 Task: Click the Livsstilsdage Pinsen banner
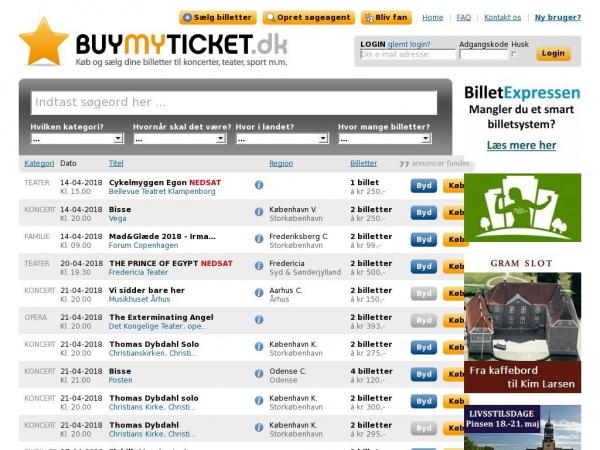click(x=522, y=427)
